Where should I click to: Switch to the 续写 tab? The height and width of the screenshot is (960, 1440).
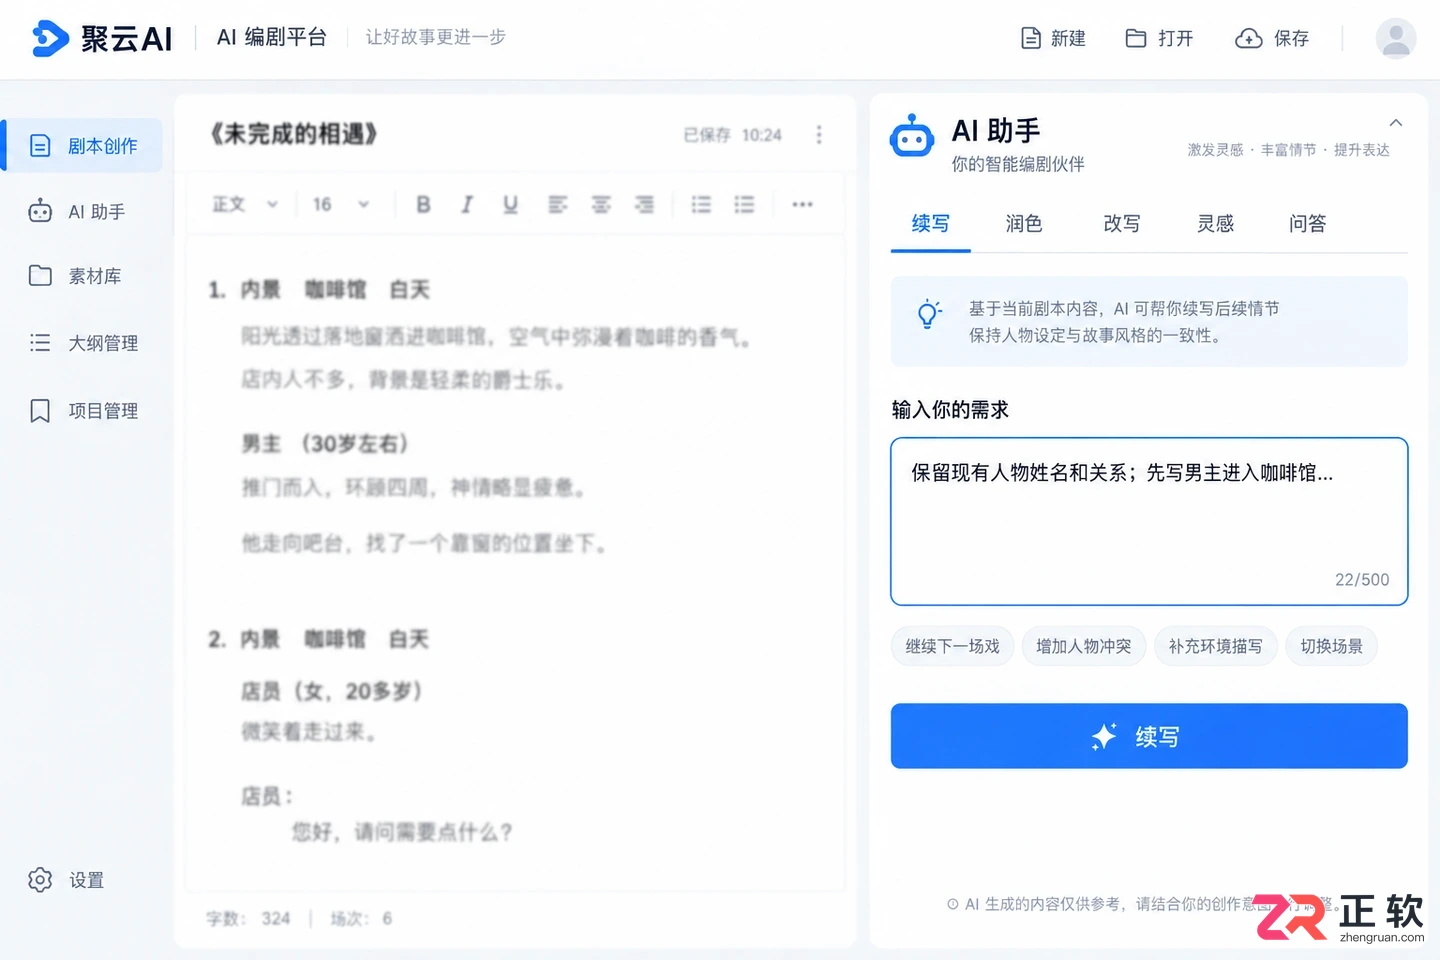click(x=930, y=224)
